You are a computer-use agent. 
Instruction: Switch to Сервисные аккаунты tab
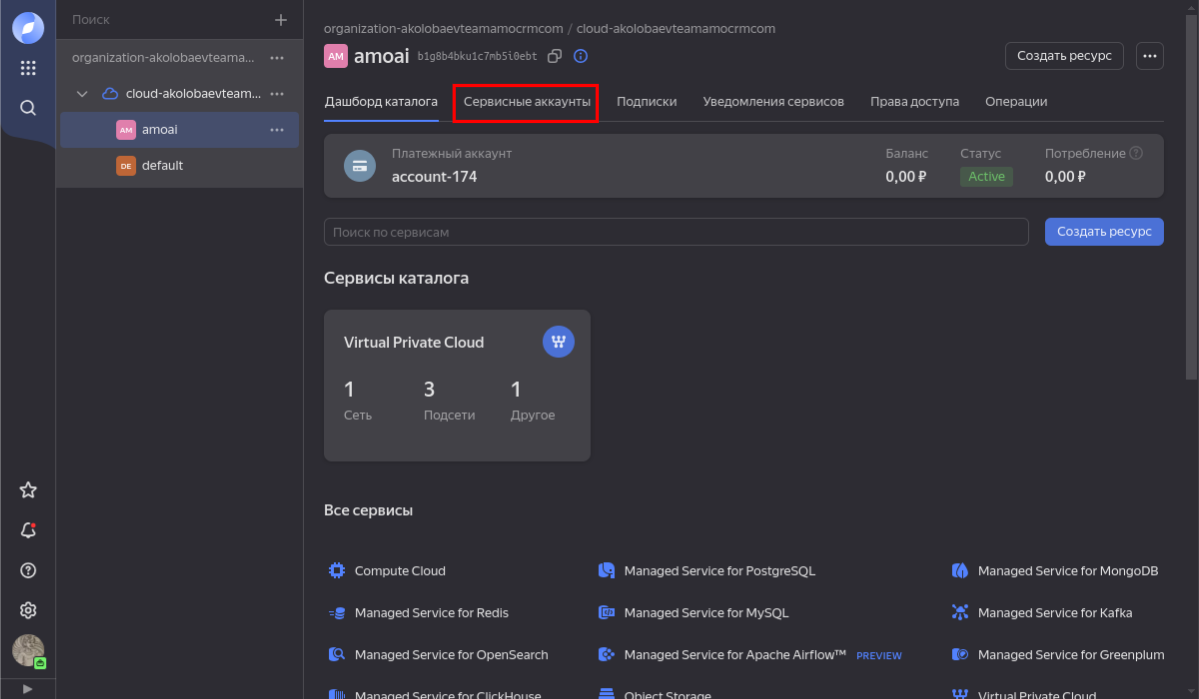(527, 102)
